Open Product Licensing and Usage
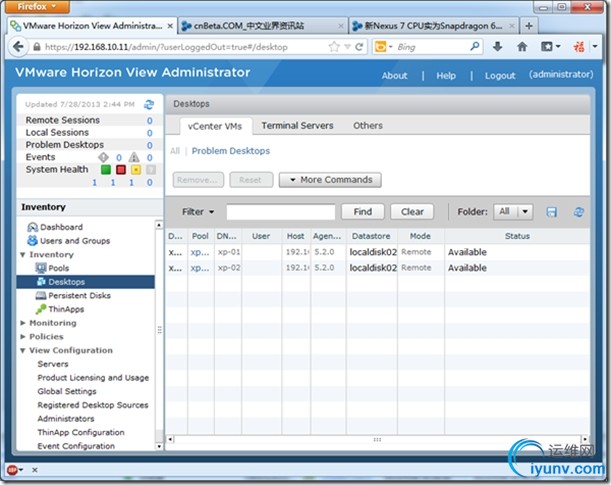The height and width of the screenshot is (485, 611). click(93, 378)
